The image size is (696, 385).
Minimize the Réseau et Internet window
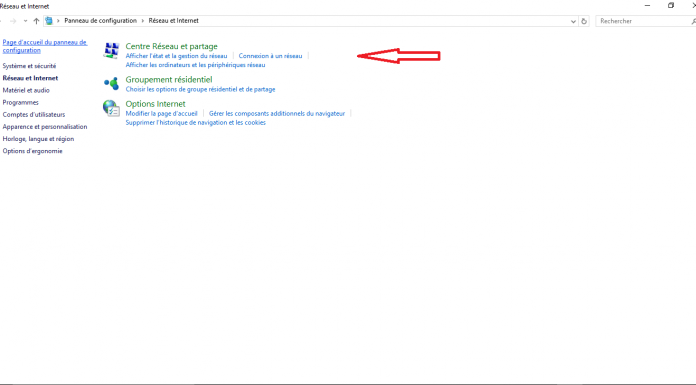click(x=648, y=6)
